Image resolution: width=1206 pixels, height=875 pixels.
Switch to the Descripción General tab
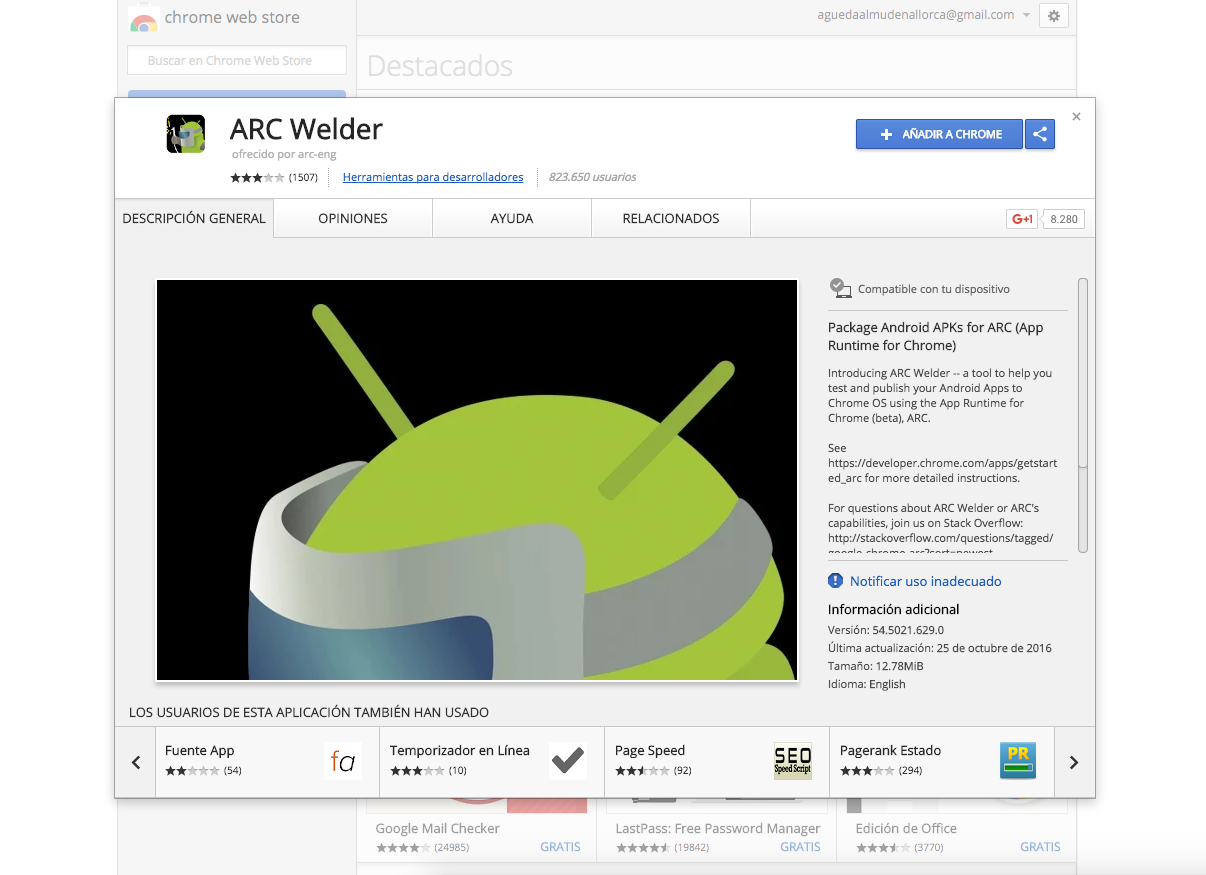coord(194,218)
